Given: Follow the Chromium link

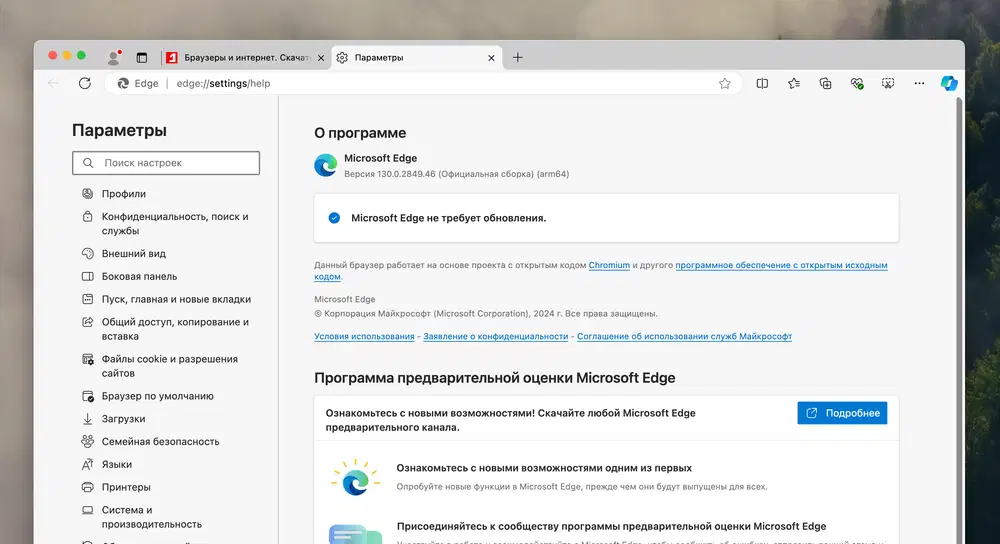Looking at the screenshot, I should tap(609, 265).
